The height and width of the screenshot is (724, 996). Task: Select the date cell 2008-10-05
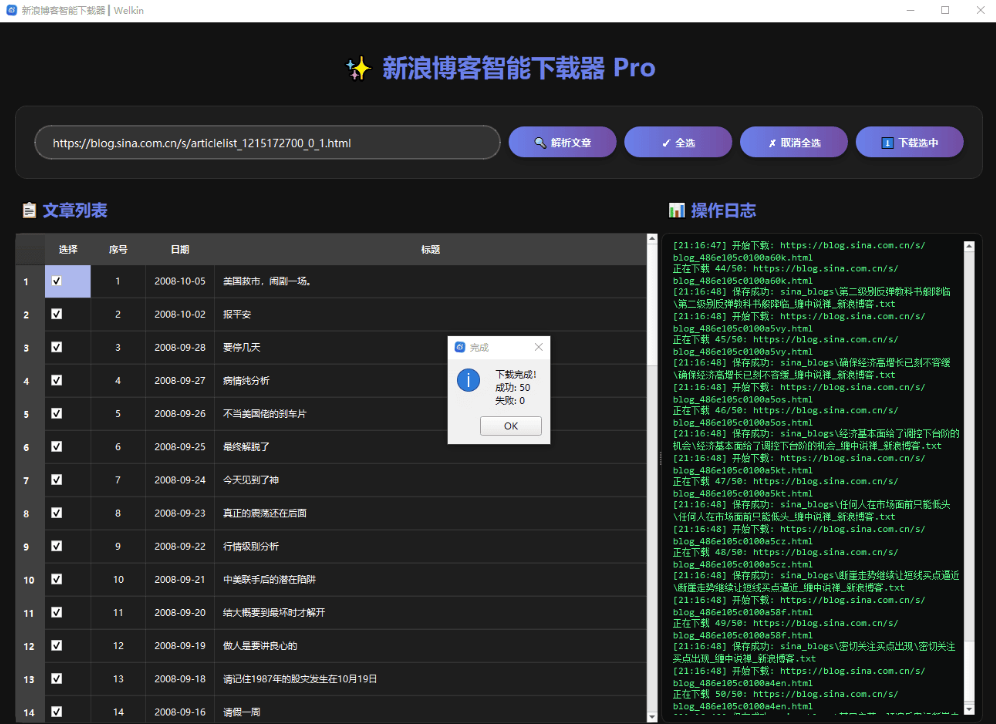coord(180,281)
